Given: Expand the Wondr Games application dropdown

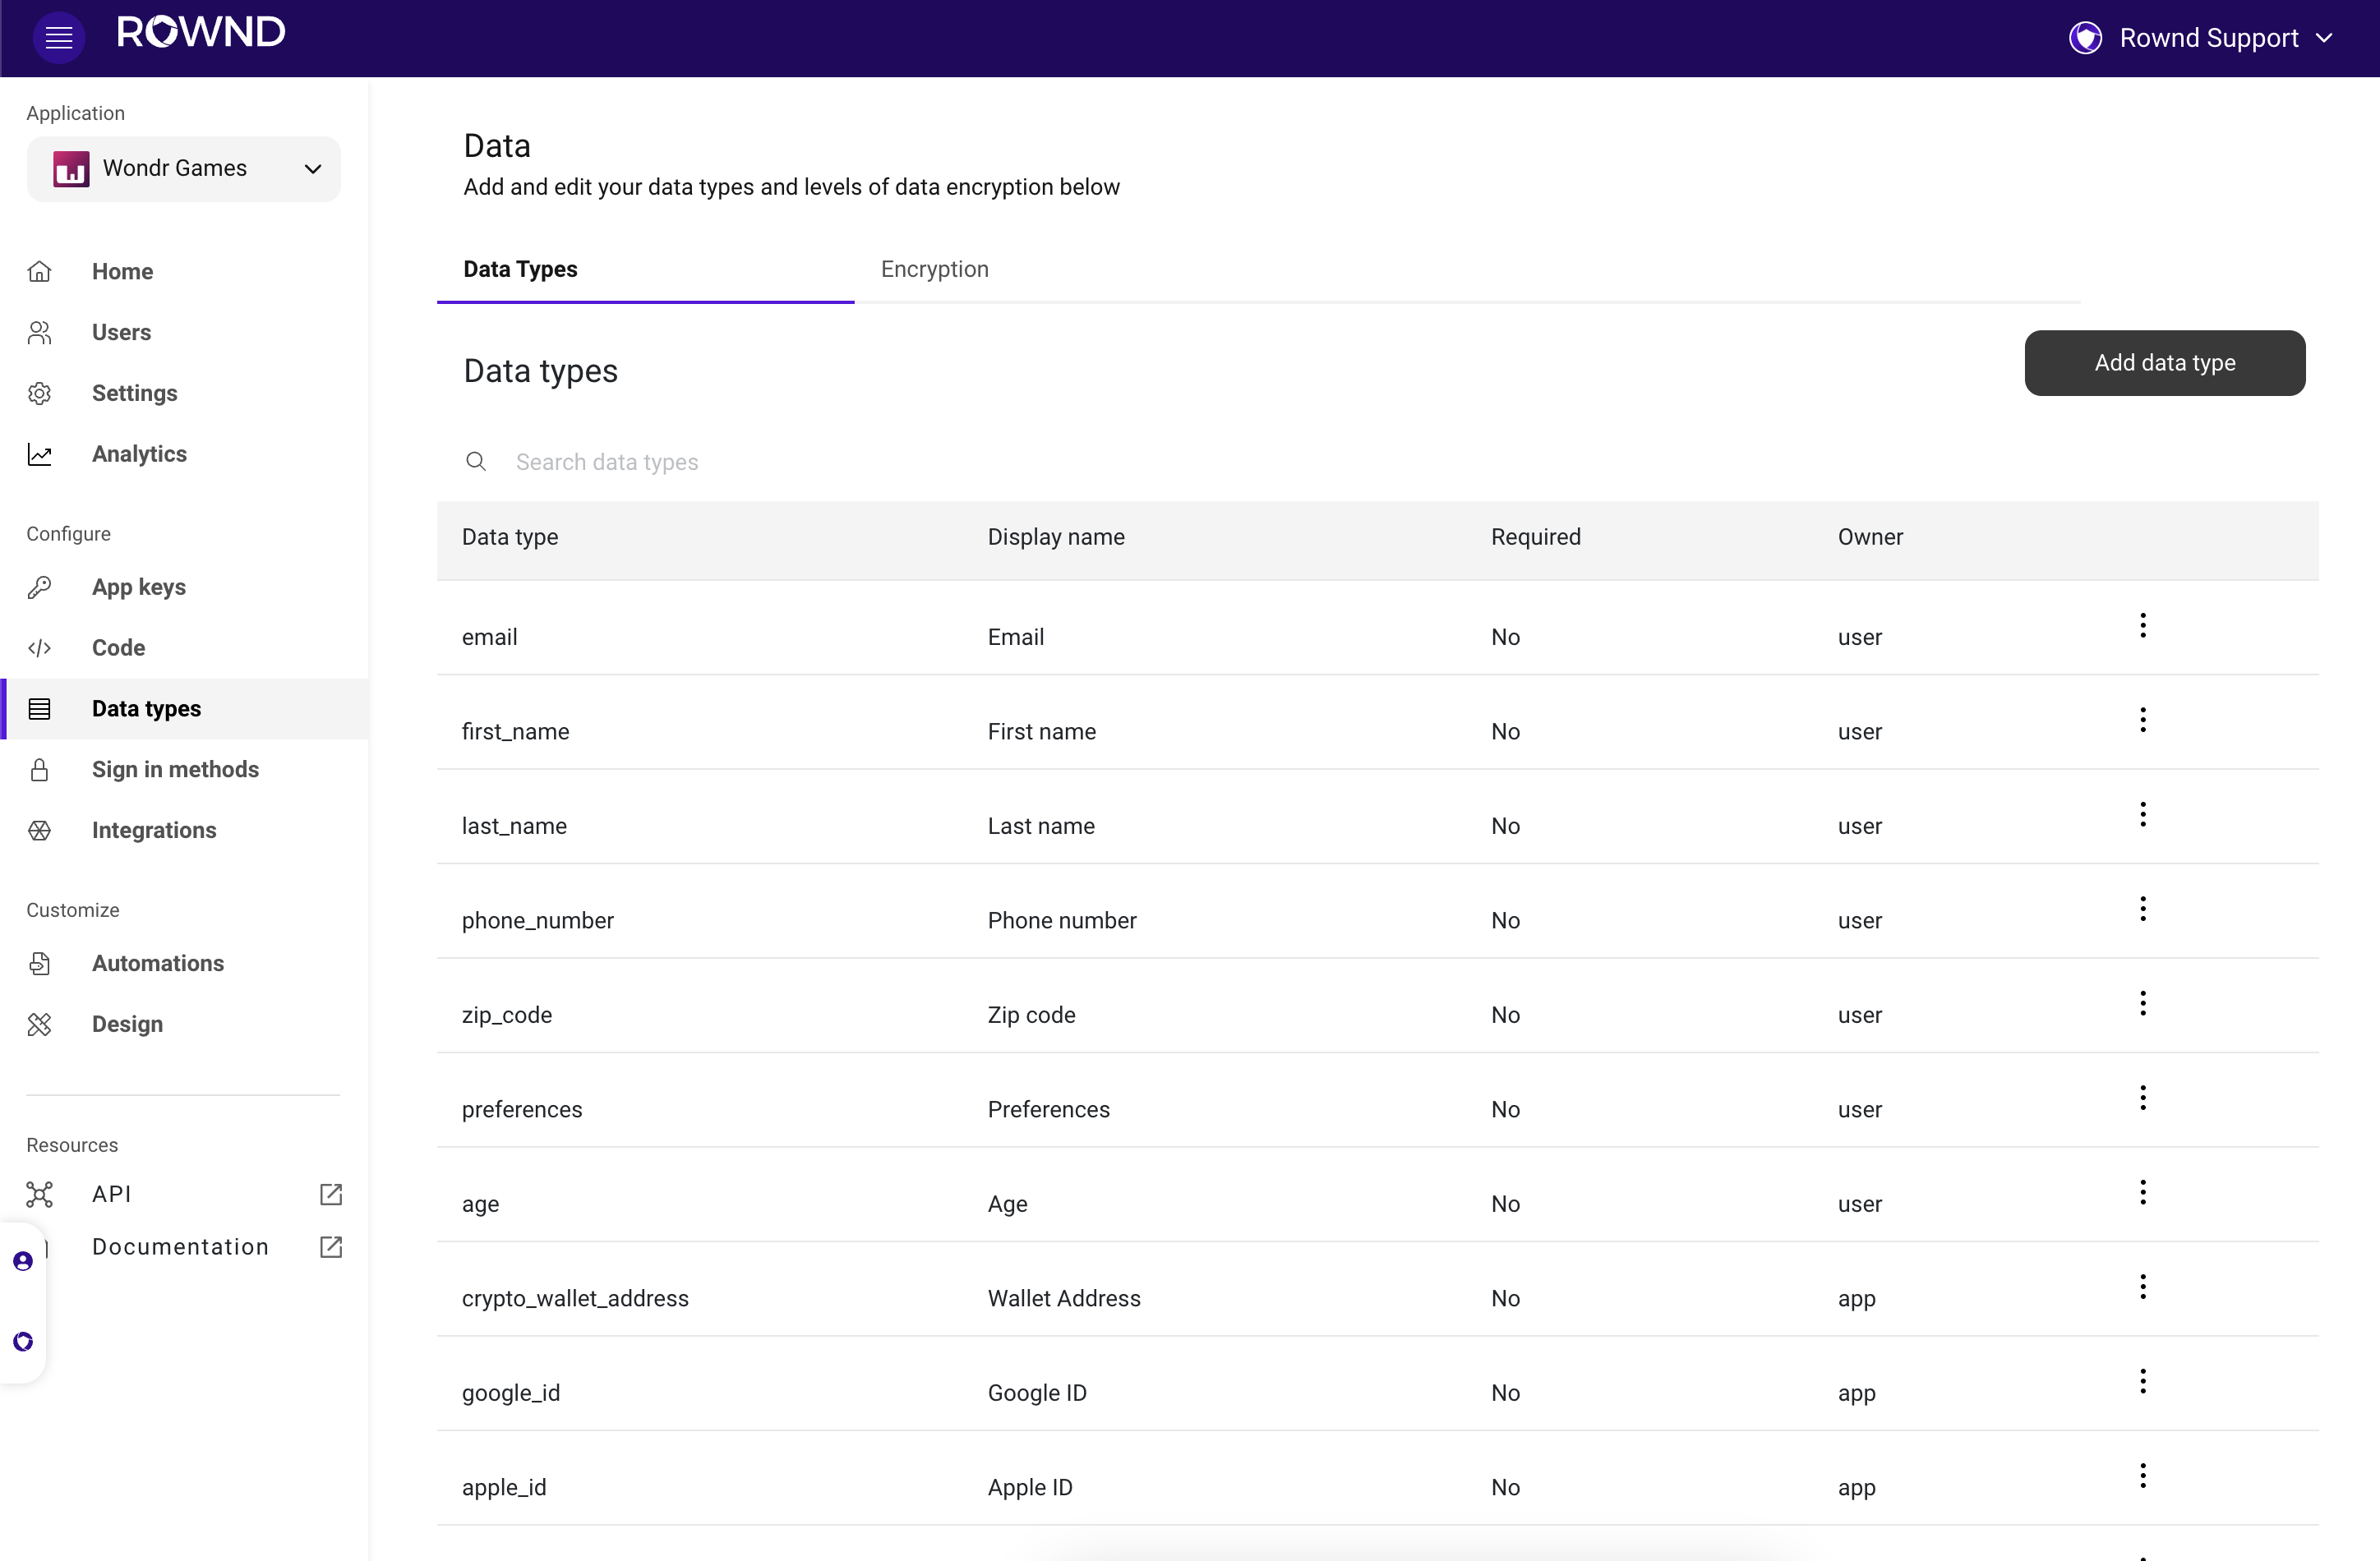Looking at the screenshot, I should click(184, 169).
